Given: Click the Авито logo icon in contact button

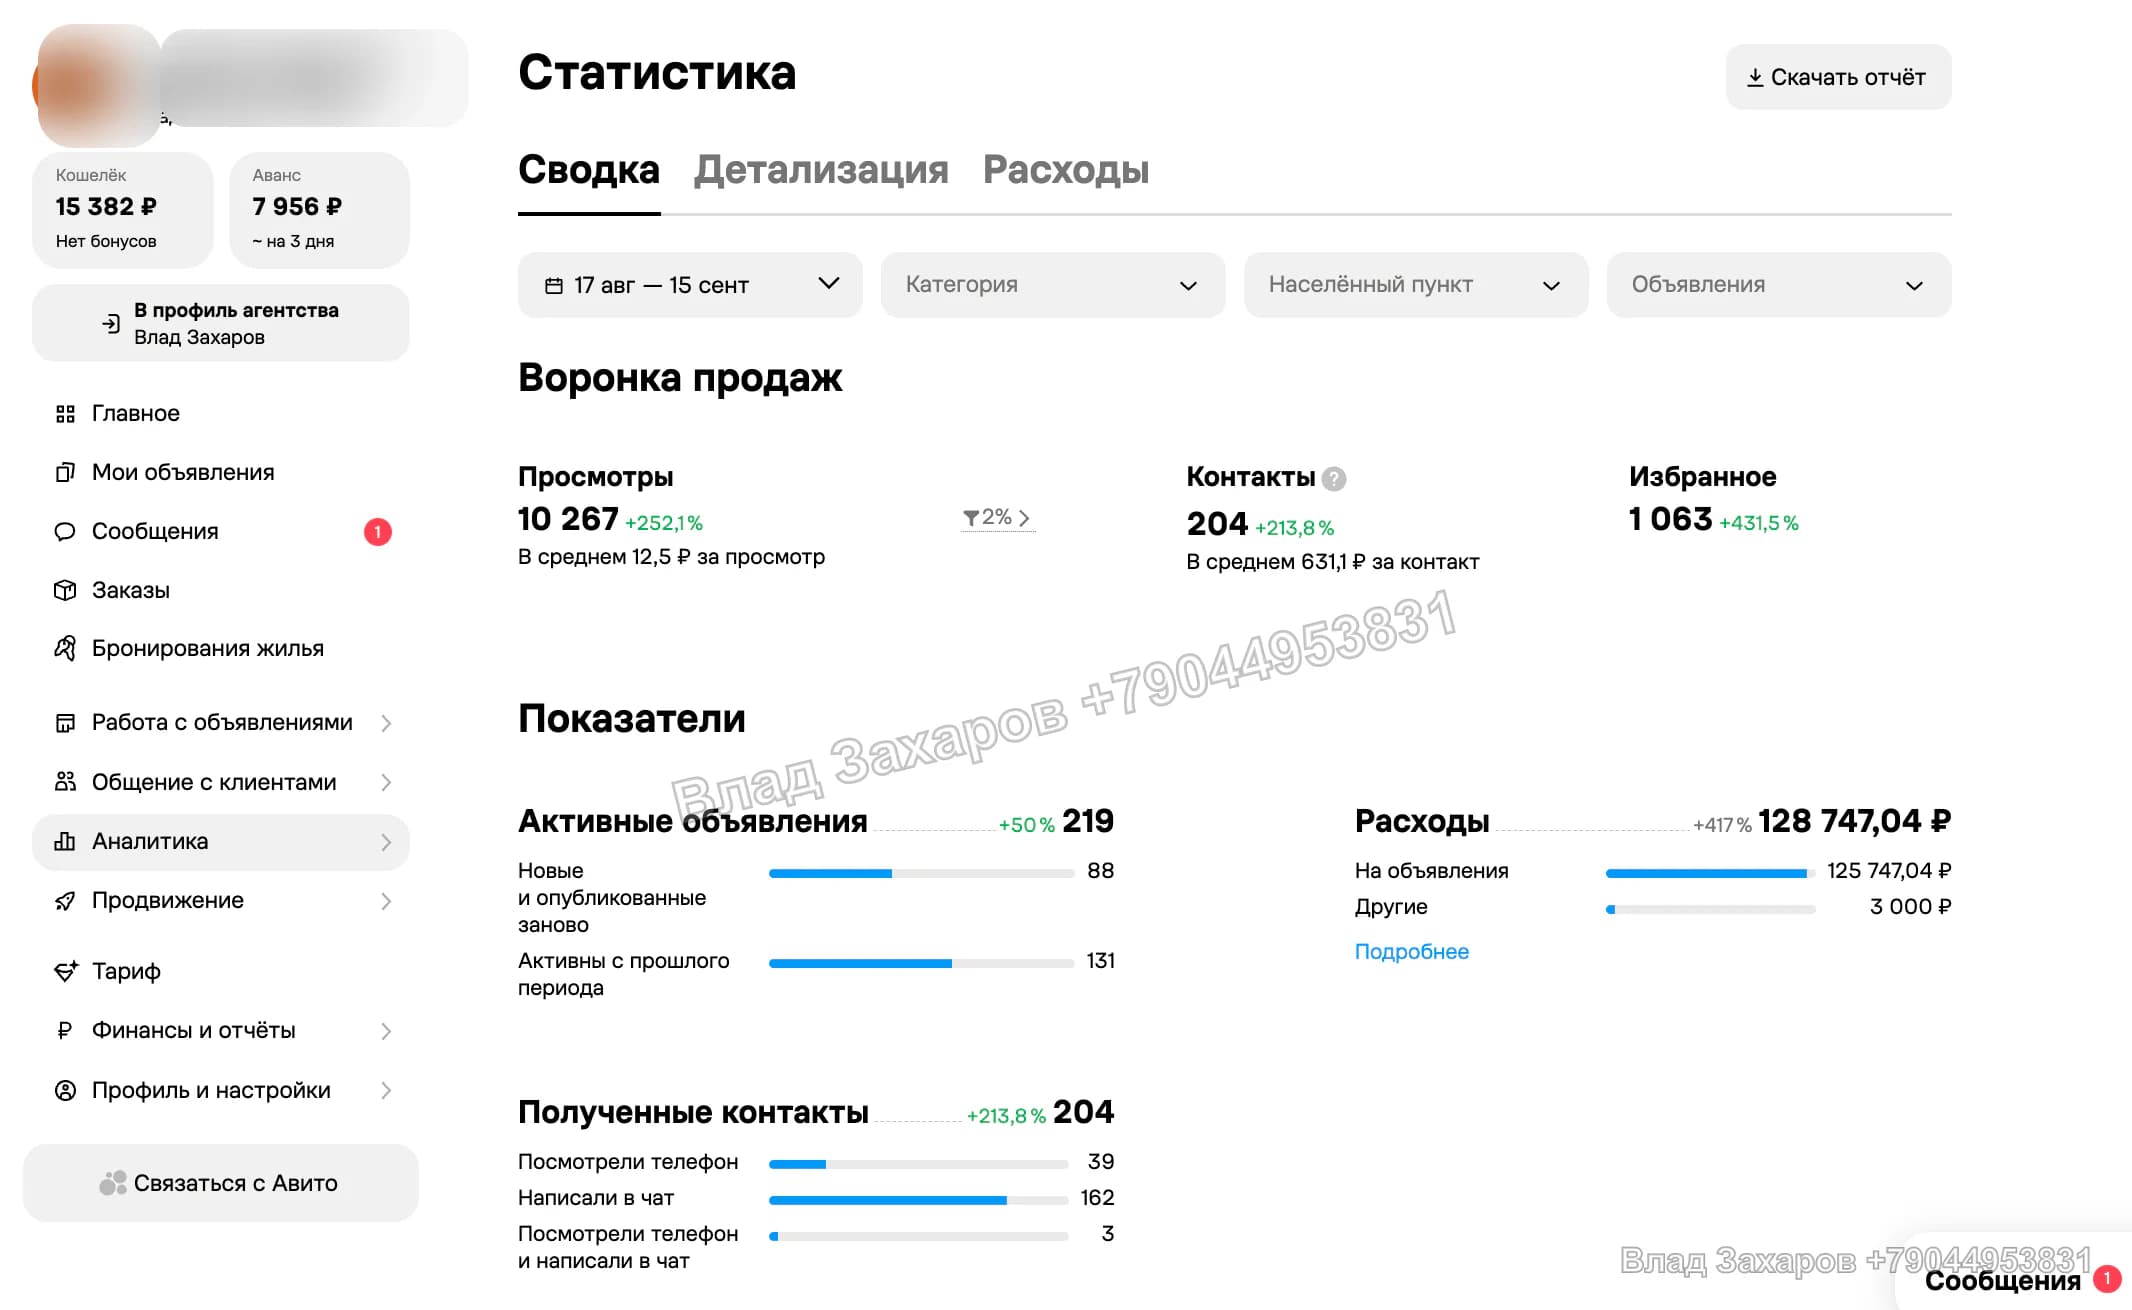Looking at the screenshot, I should [113, 1183].
